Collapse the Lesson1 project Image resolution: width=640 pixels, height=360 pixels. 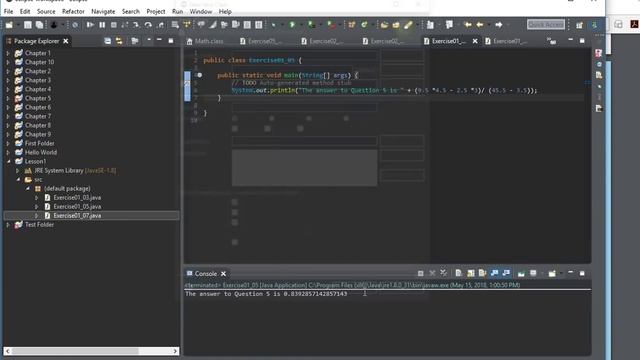[8, 161]
